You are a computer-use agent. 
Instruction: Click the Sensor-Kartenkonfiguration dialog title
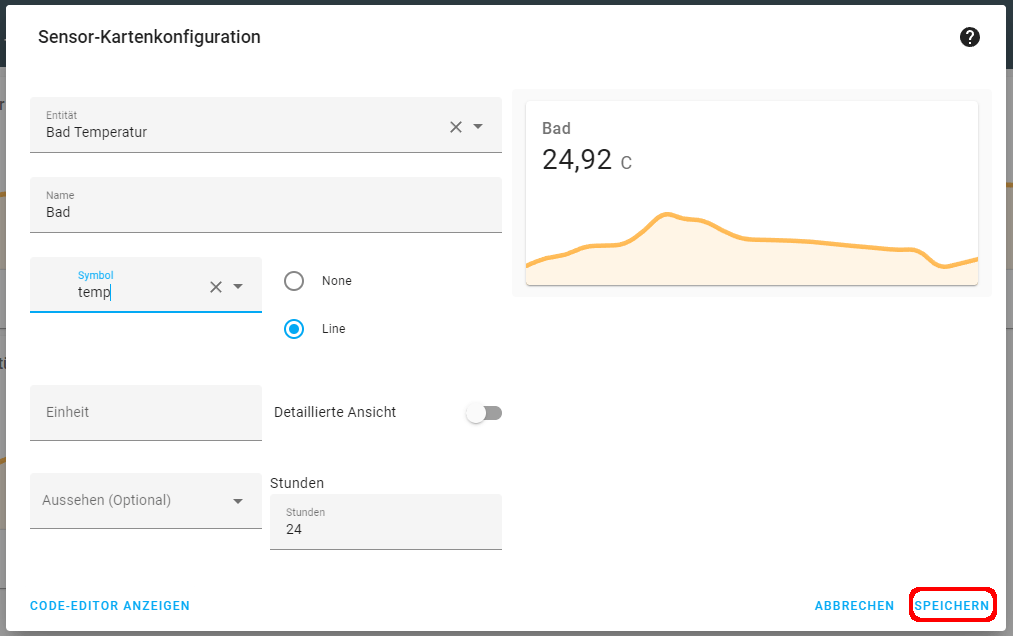[149, 37]
